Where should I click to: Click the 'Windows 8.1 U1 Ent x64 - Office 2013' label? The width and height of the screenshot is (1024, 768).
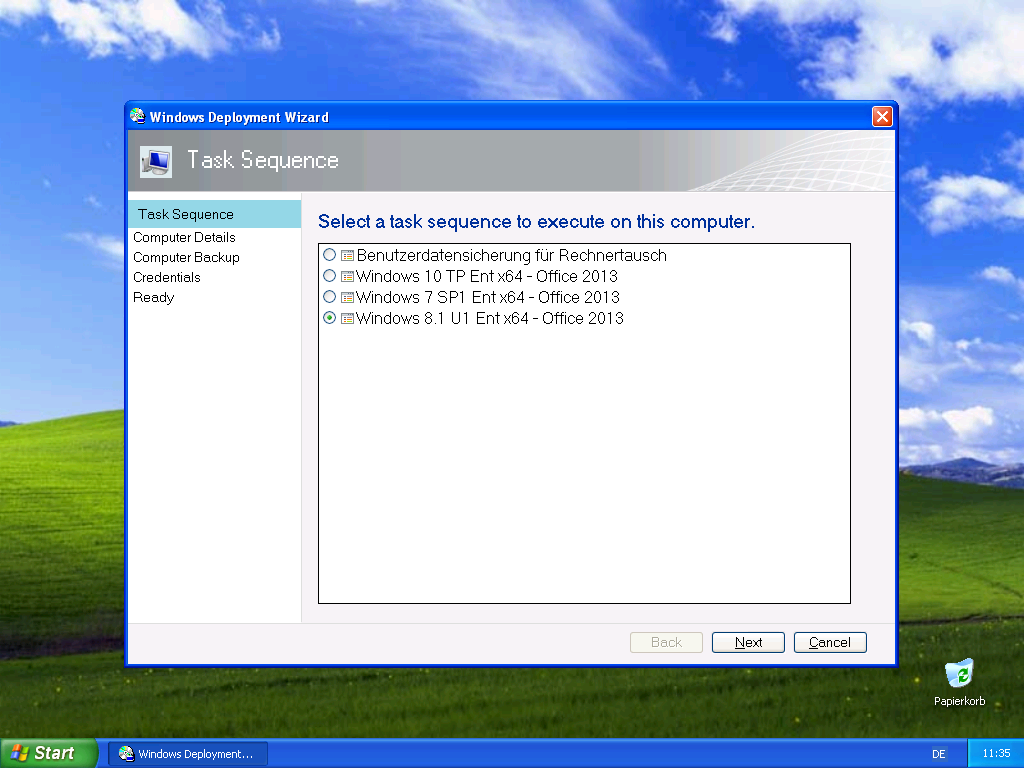click(490, 318)
